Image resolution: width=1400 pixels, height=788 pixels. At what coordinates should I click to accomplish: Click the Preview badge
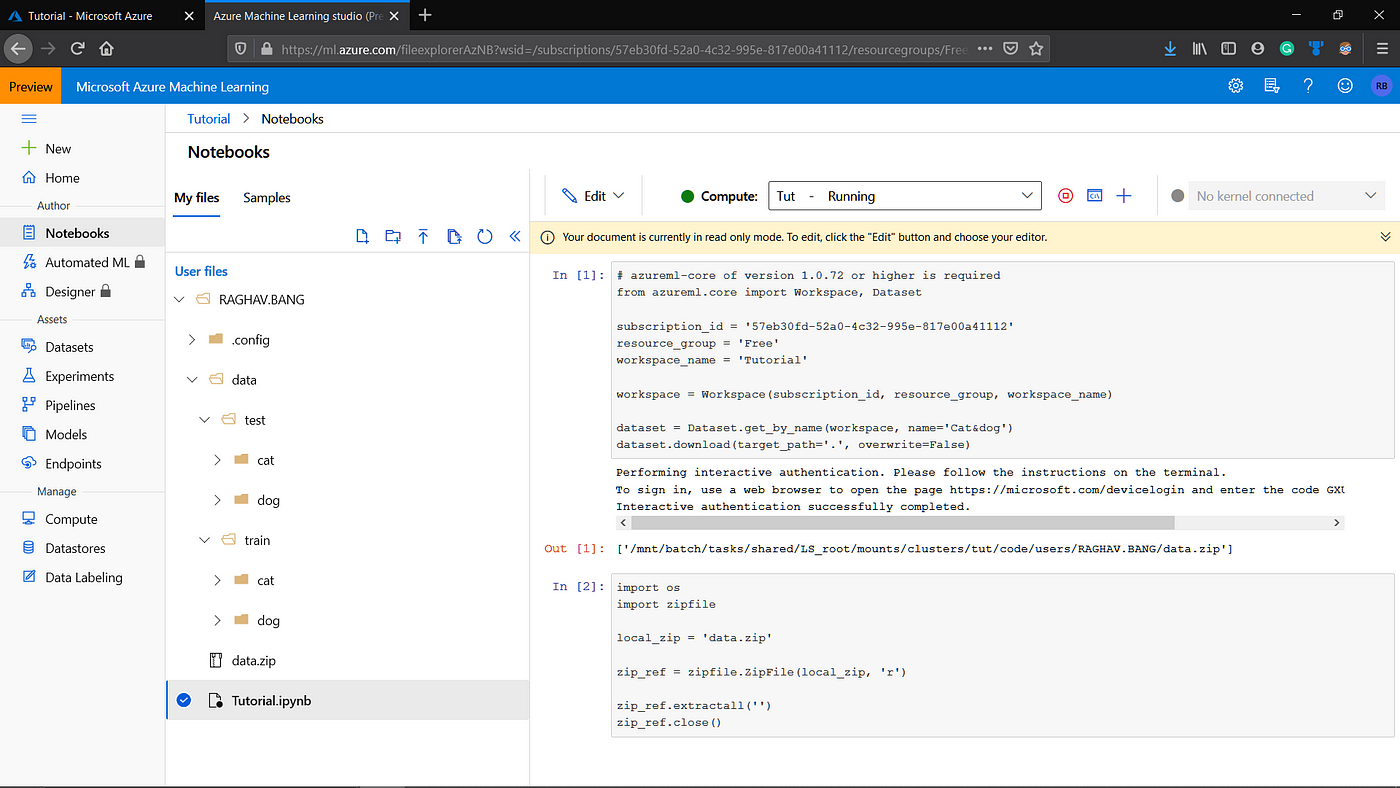pos(31,86)
